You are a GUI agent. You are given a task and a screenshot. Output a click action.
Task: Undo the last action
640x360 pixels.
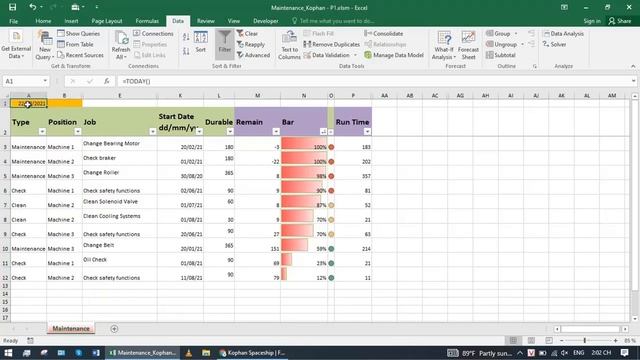tap(33, 7)
